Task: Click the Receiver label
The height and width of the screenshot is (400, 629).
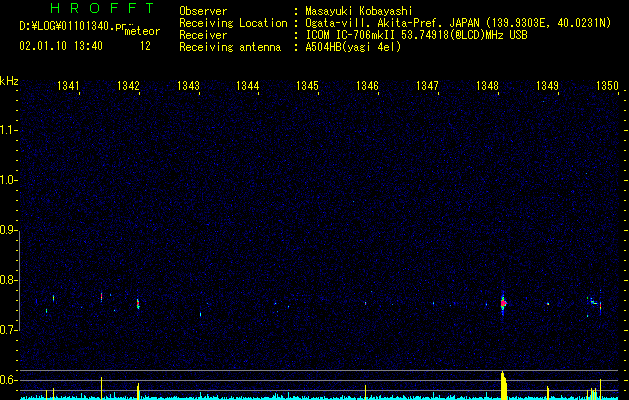Action: click(203, 35)
